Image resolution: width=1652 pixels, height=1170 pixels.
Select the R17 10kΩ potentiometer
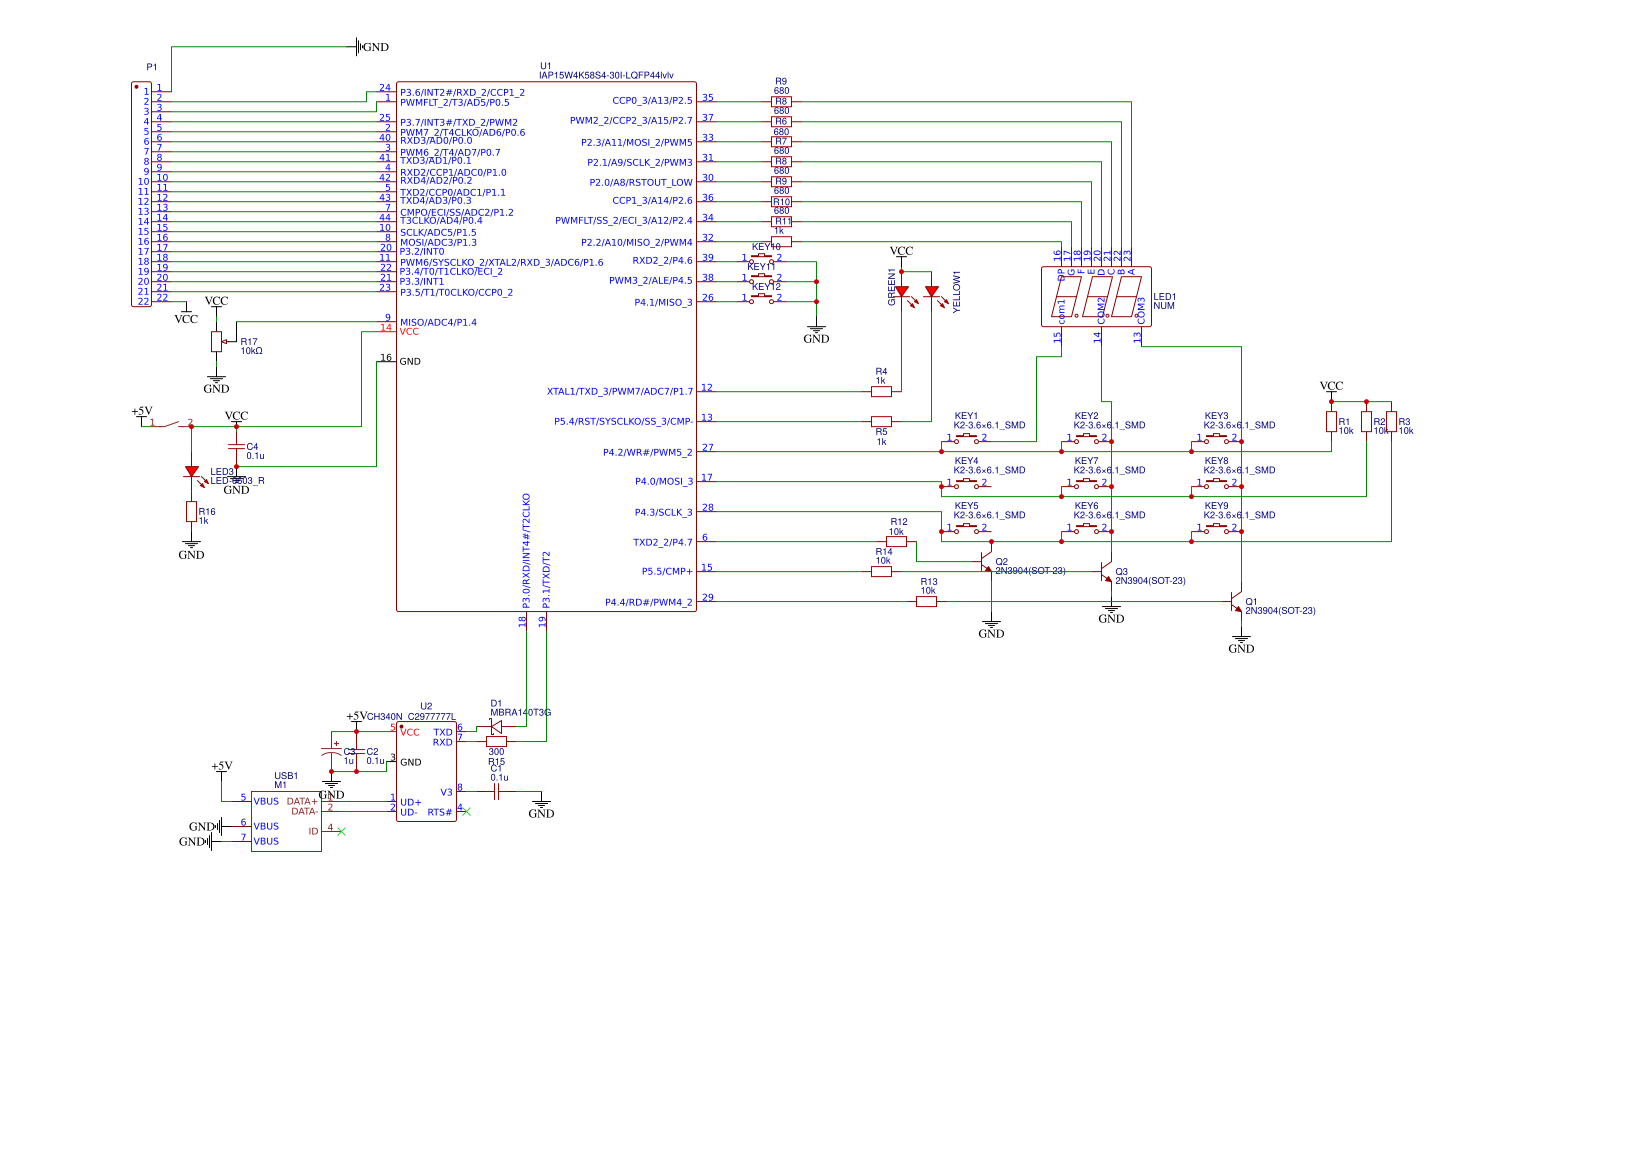coord(216,342)
